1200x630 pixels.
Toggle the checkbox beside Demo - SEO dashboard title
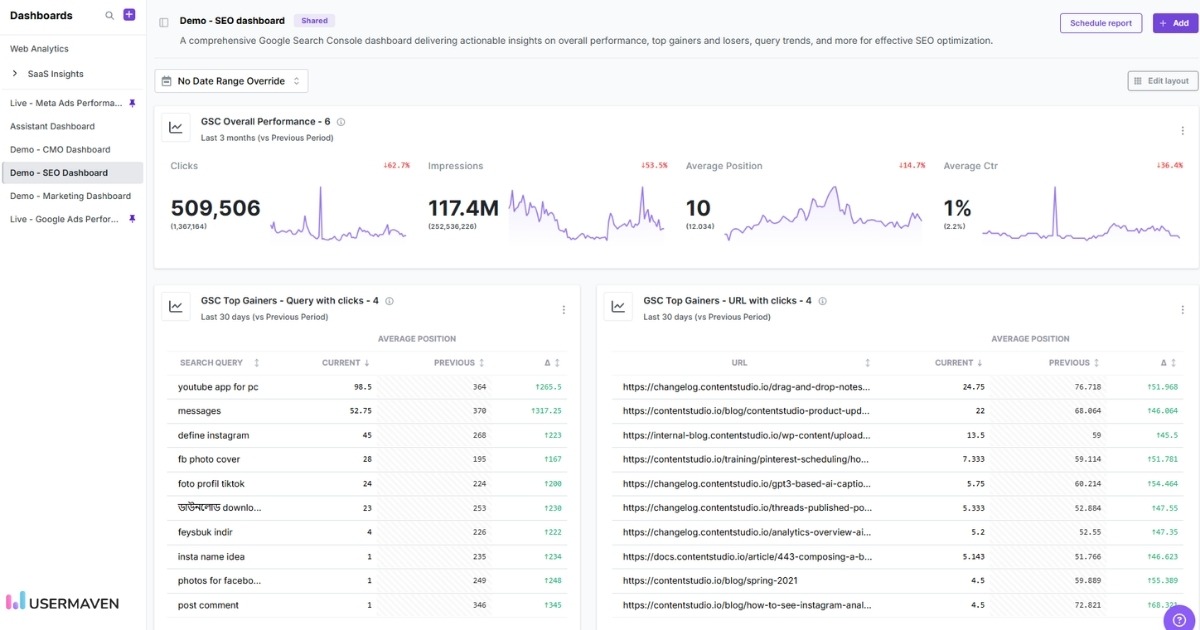pos(163,20)
